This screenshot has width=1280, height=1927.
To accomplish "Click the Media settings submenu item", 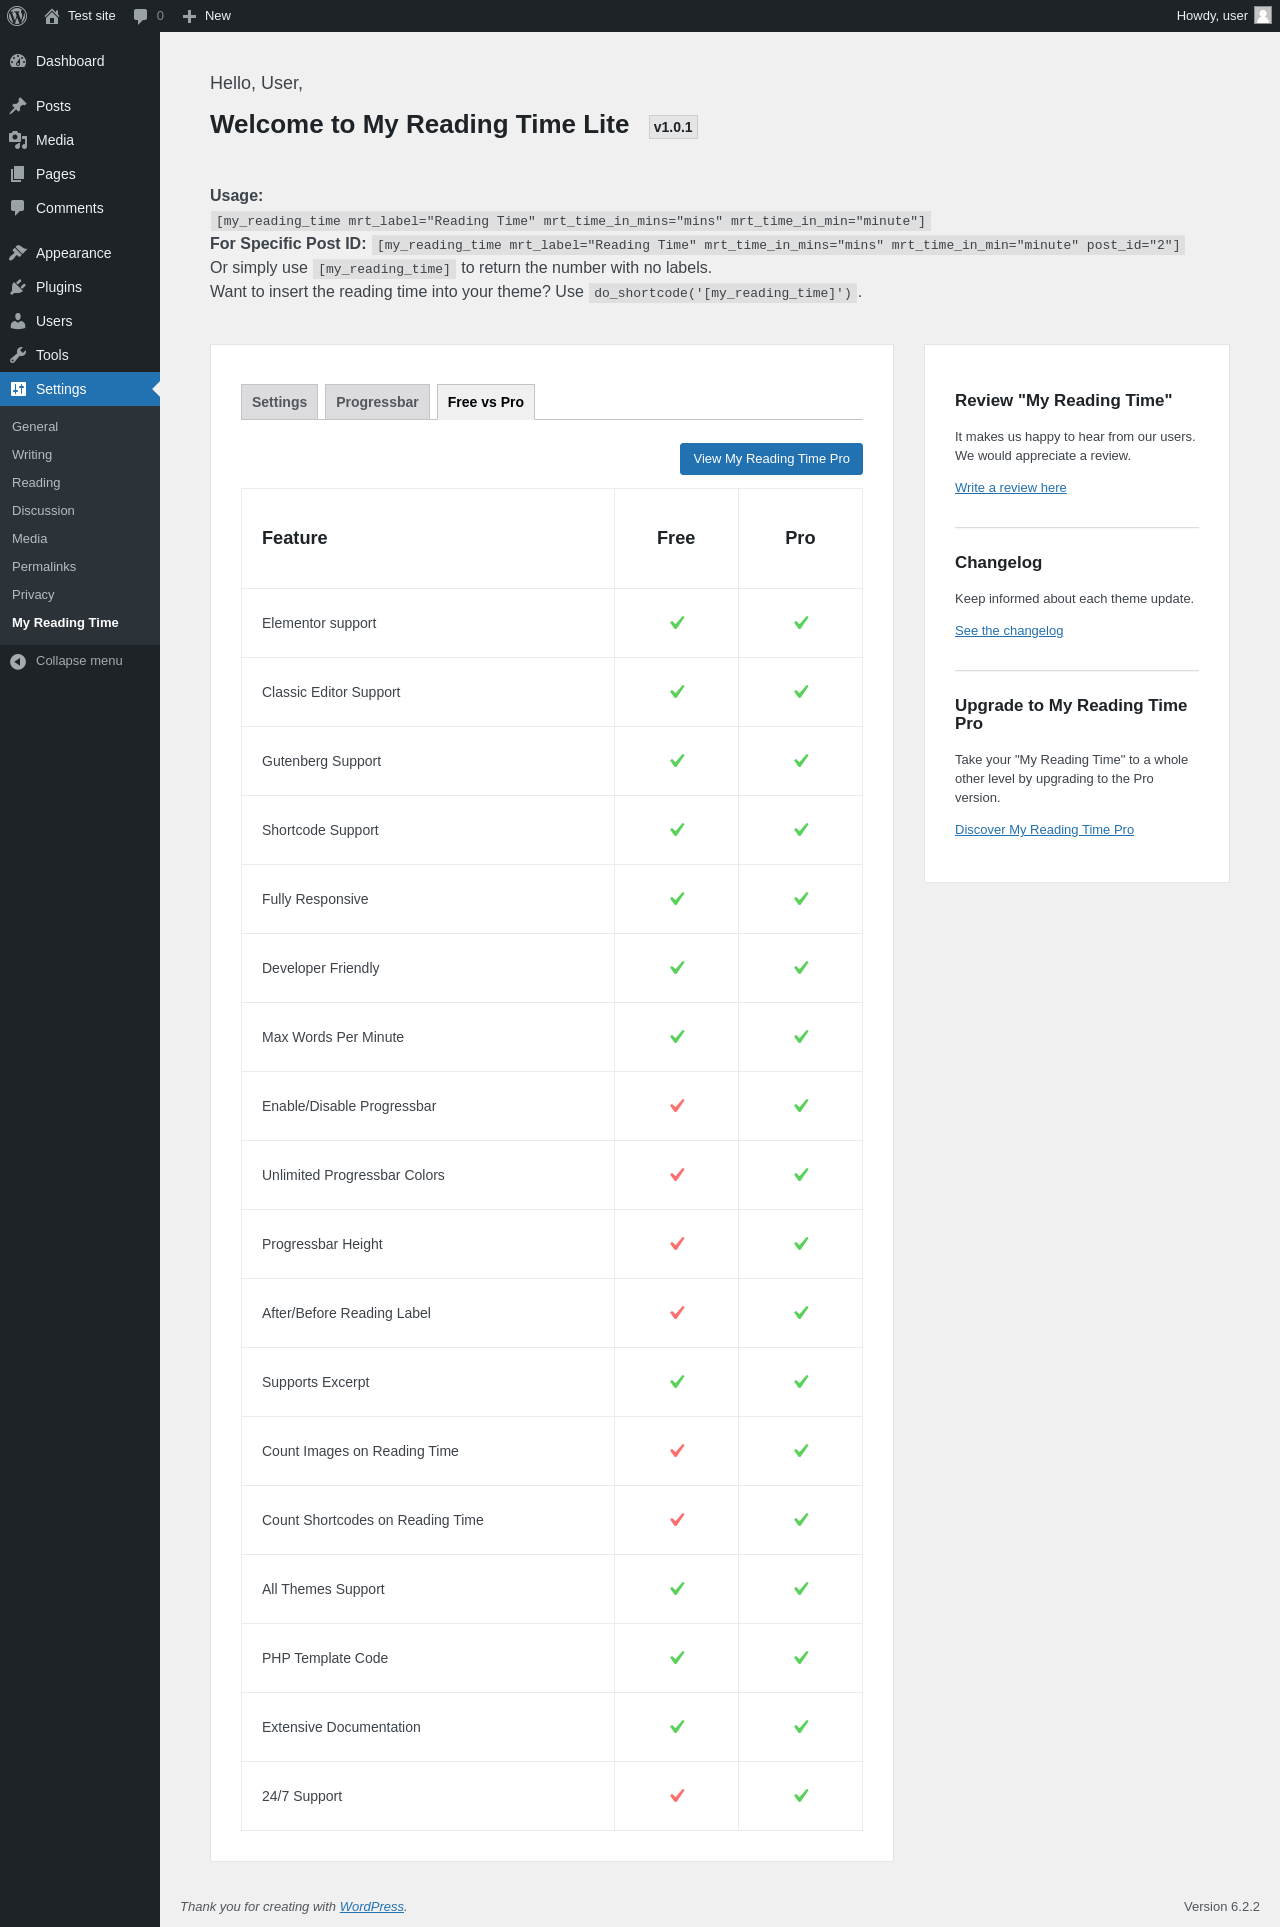I will [x=30, y=539].
